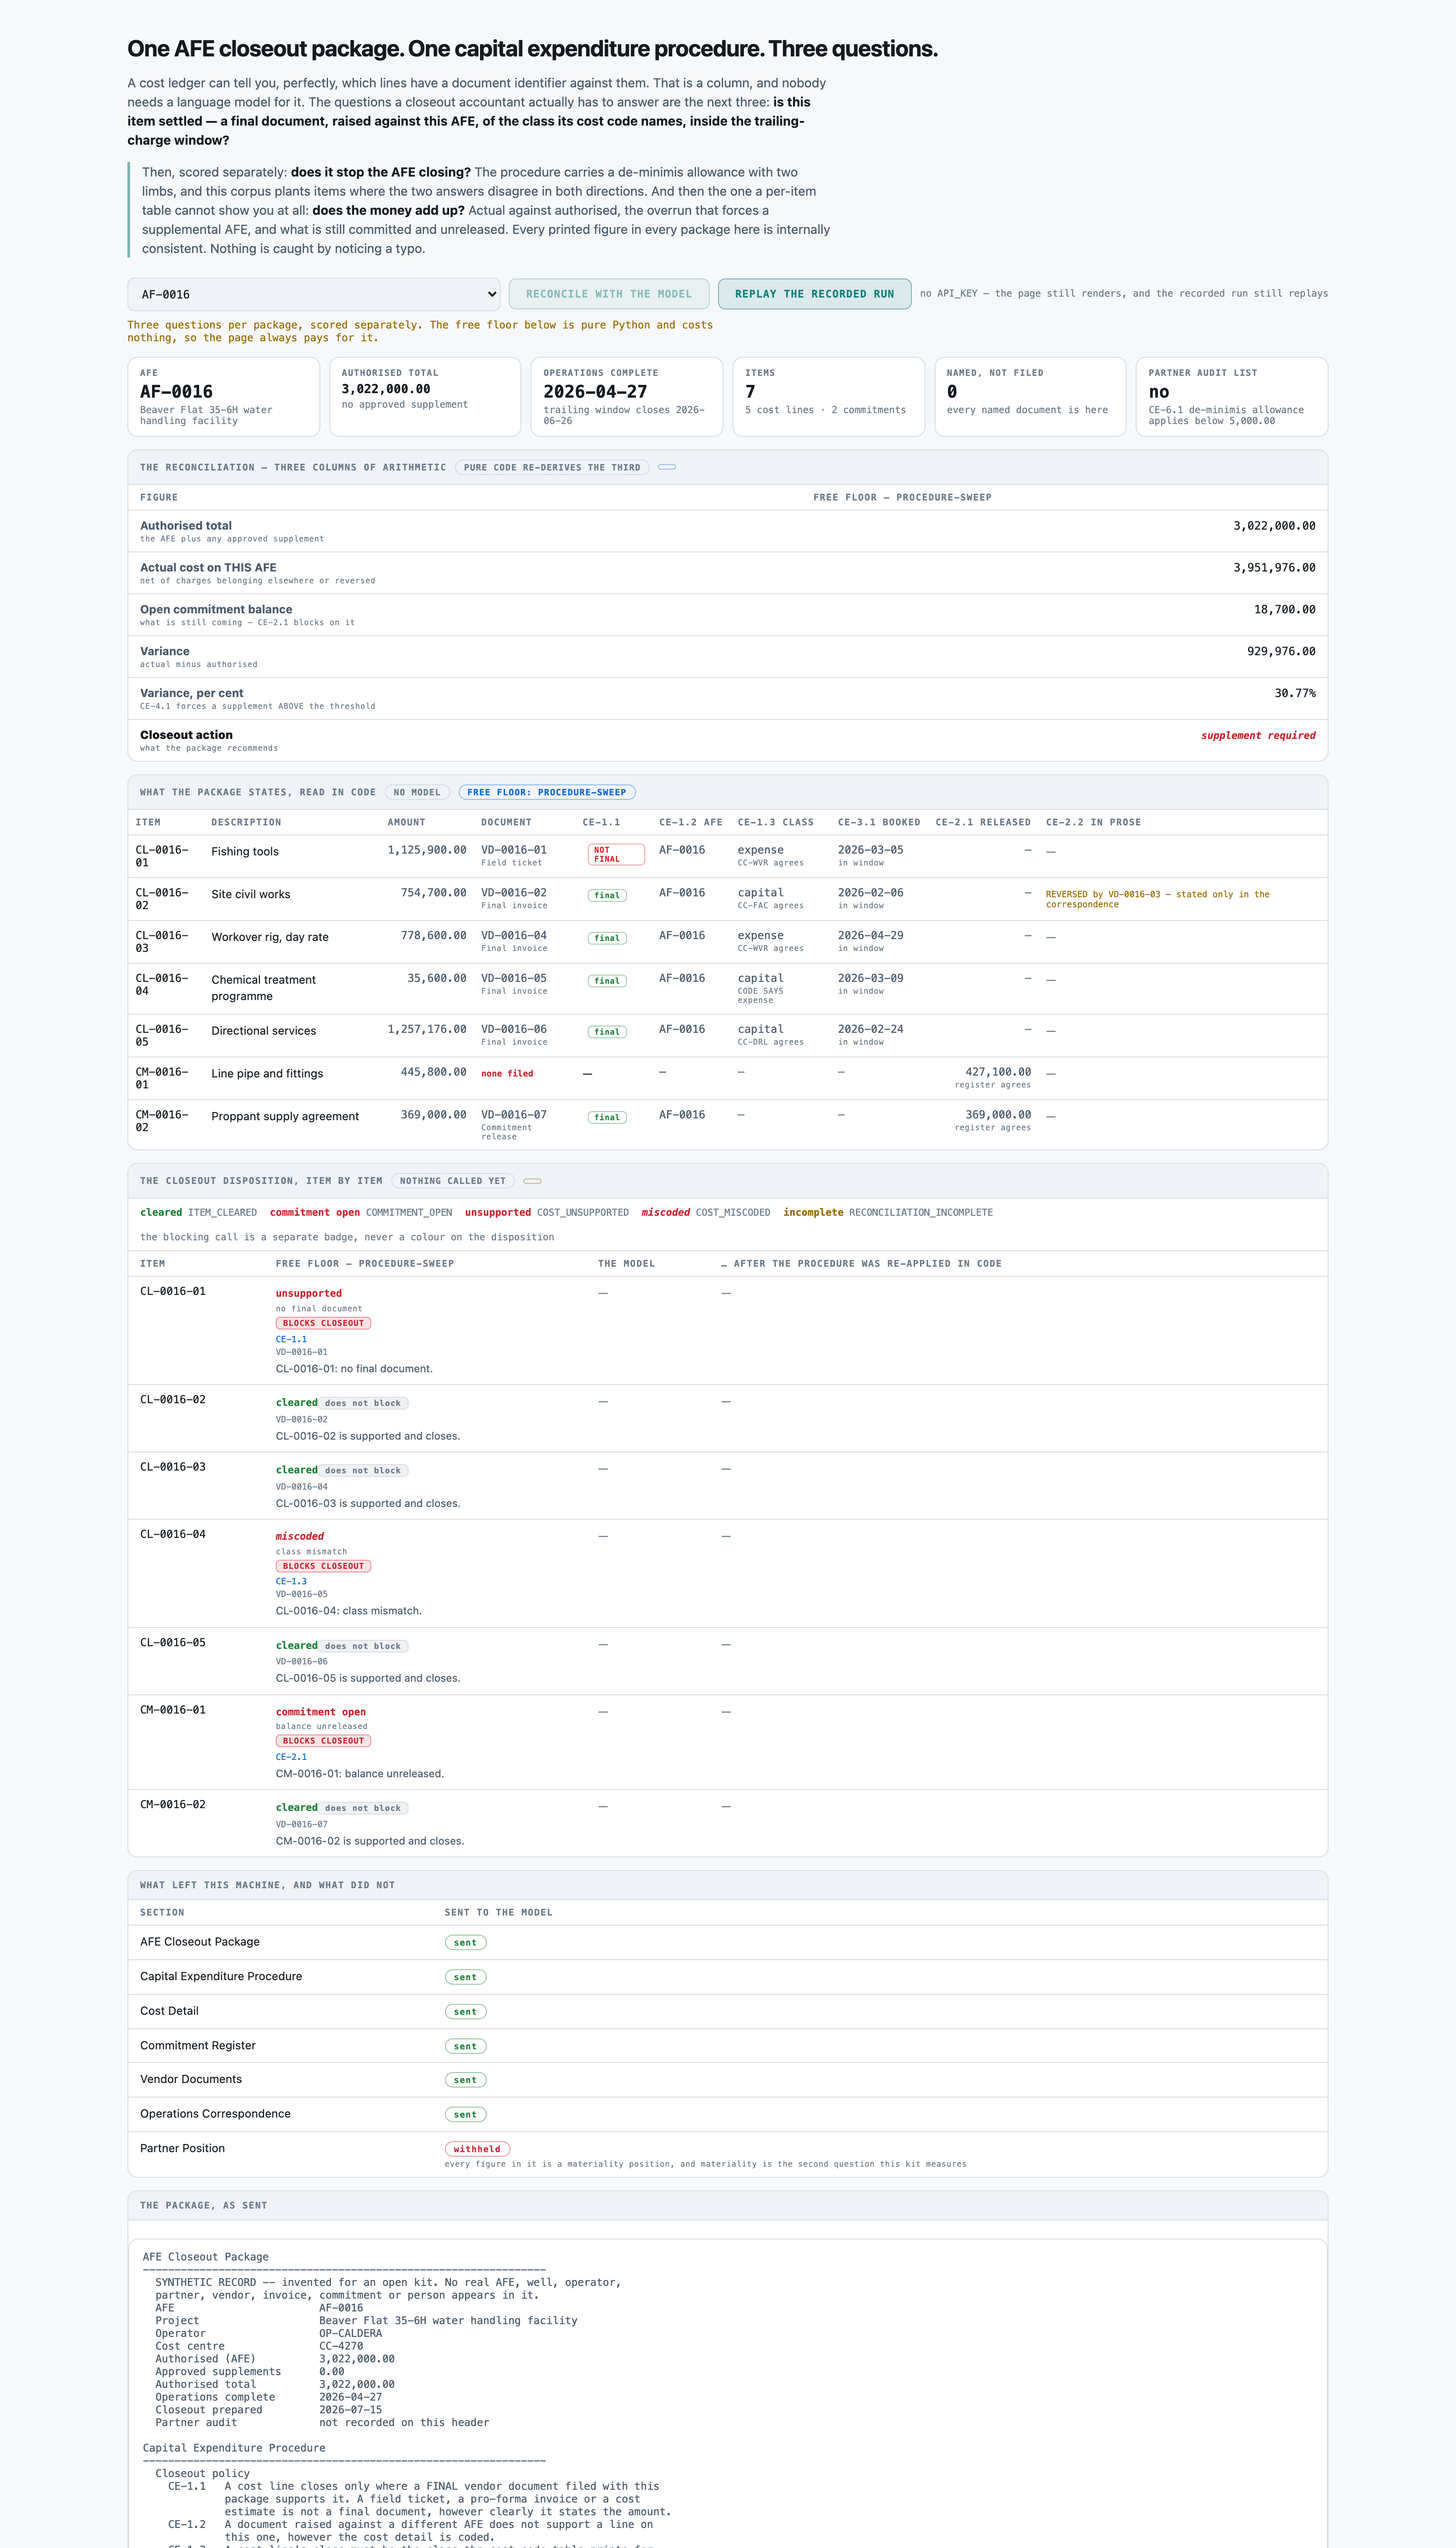The height and width of the screenshot is (2548, 1456).
Task: Click 'does not block' badge for CM-0016-02
Action: pos(363,1808)
